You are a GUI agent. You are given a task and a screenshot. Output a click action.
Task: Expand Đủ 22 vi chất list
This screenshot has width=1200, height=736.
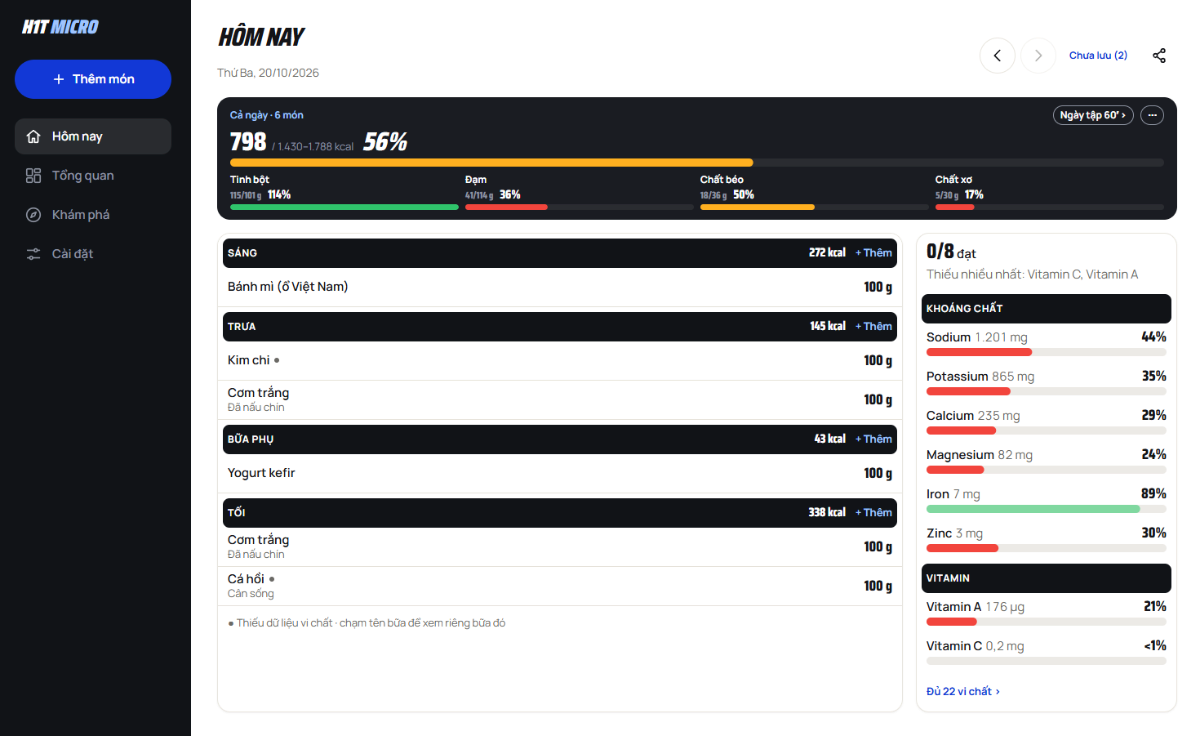(963, 691)
